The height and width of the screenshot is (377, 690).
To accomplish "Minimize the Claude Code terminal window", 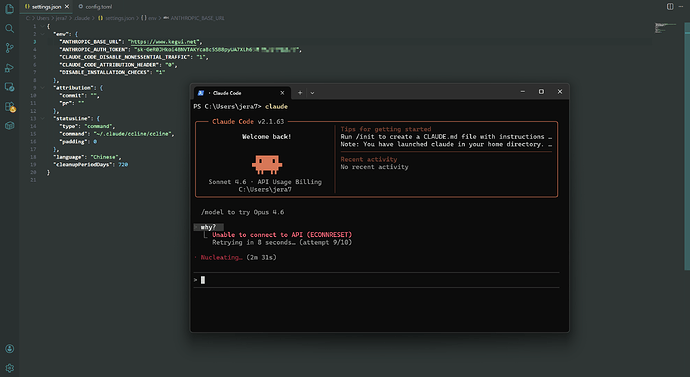I will (523, 92).
